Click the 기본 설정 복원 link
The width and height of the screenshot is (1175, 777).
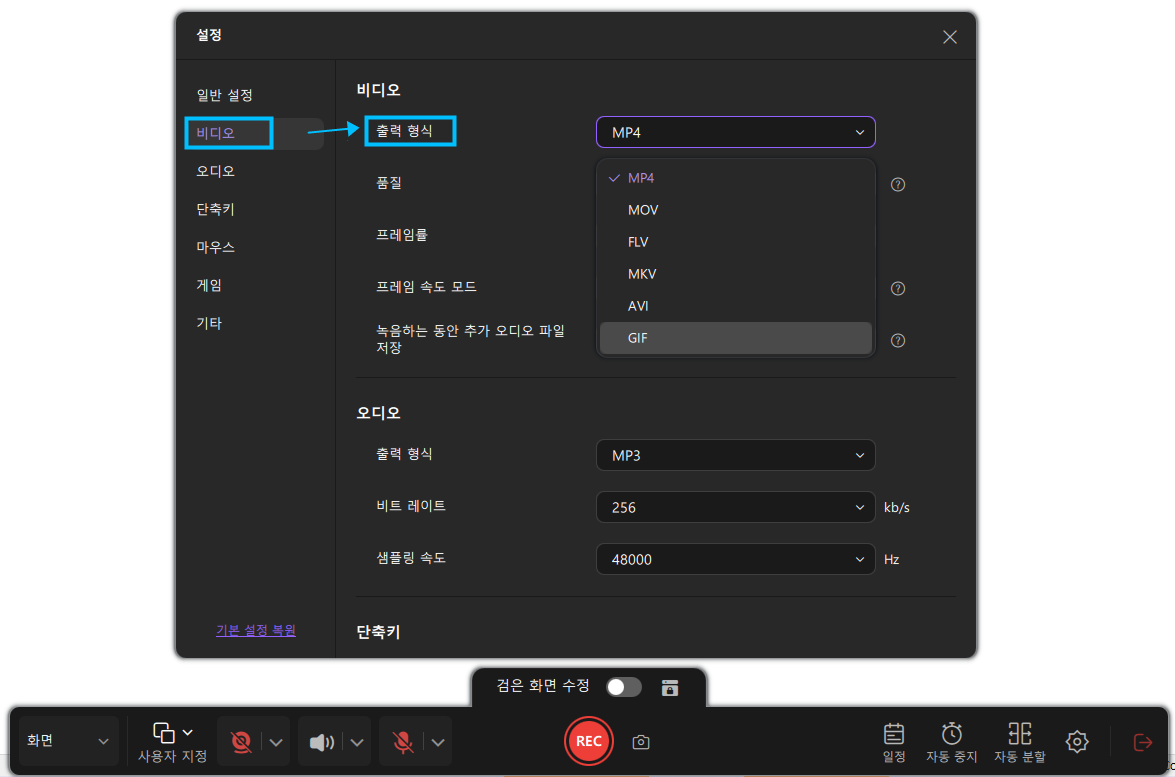[256, 630]
